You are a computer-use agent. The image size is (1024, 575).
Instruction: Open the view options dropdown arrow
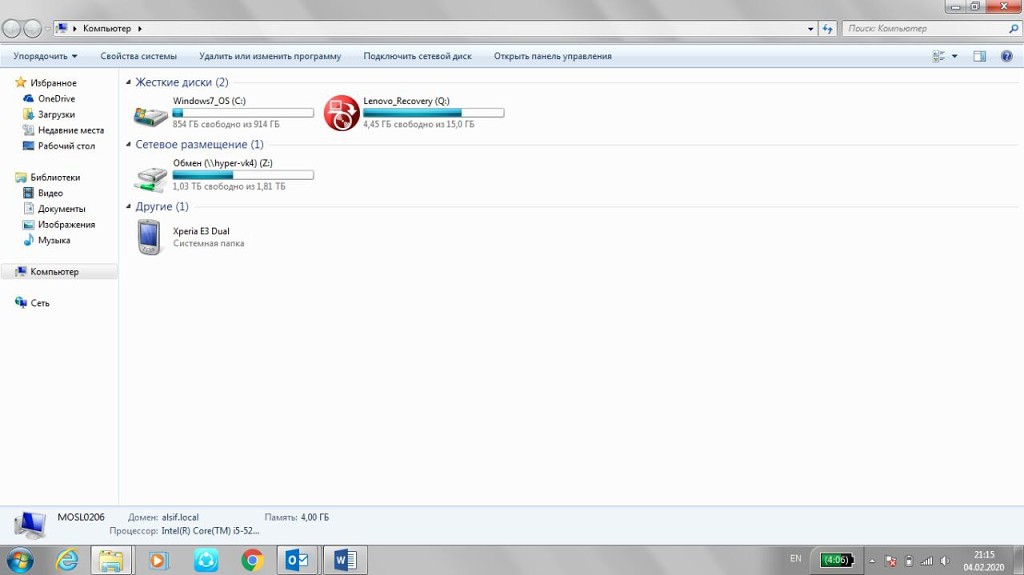tap(954, 56)
